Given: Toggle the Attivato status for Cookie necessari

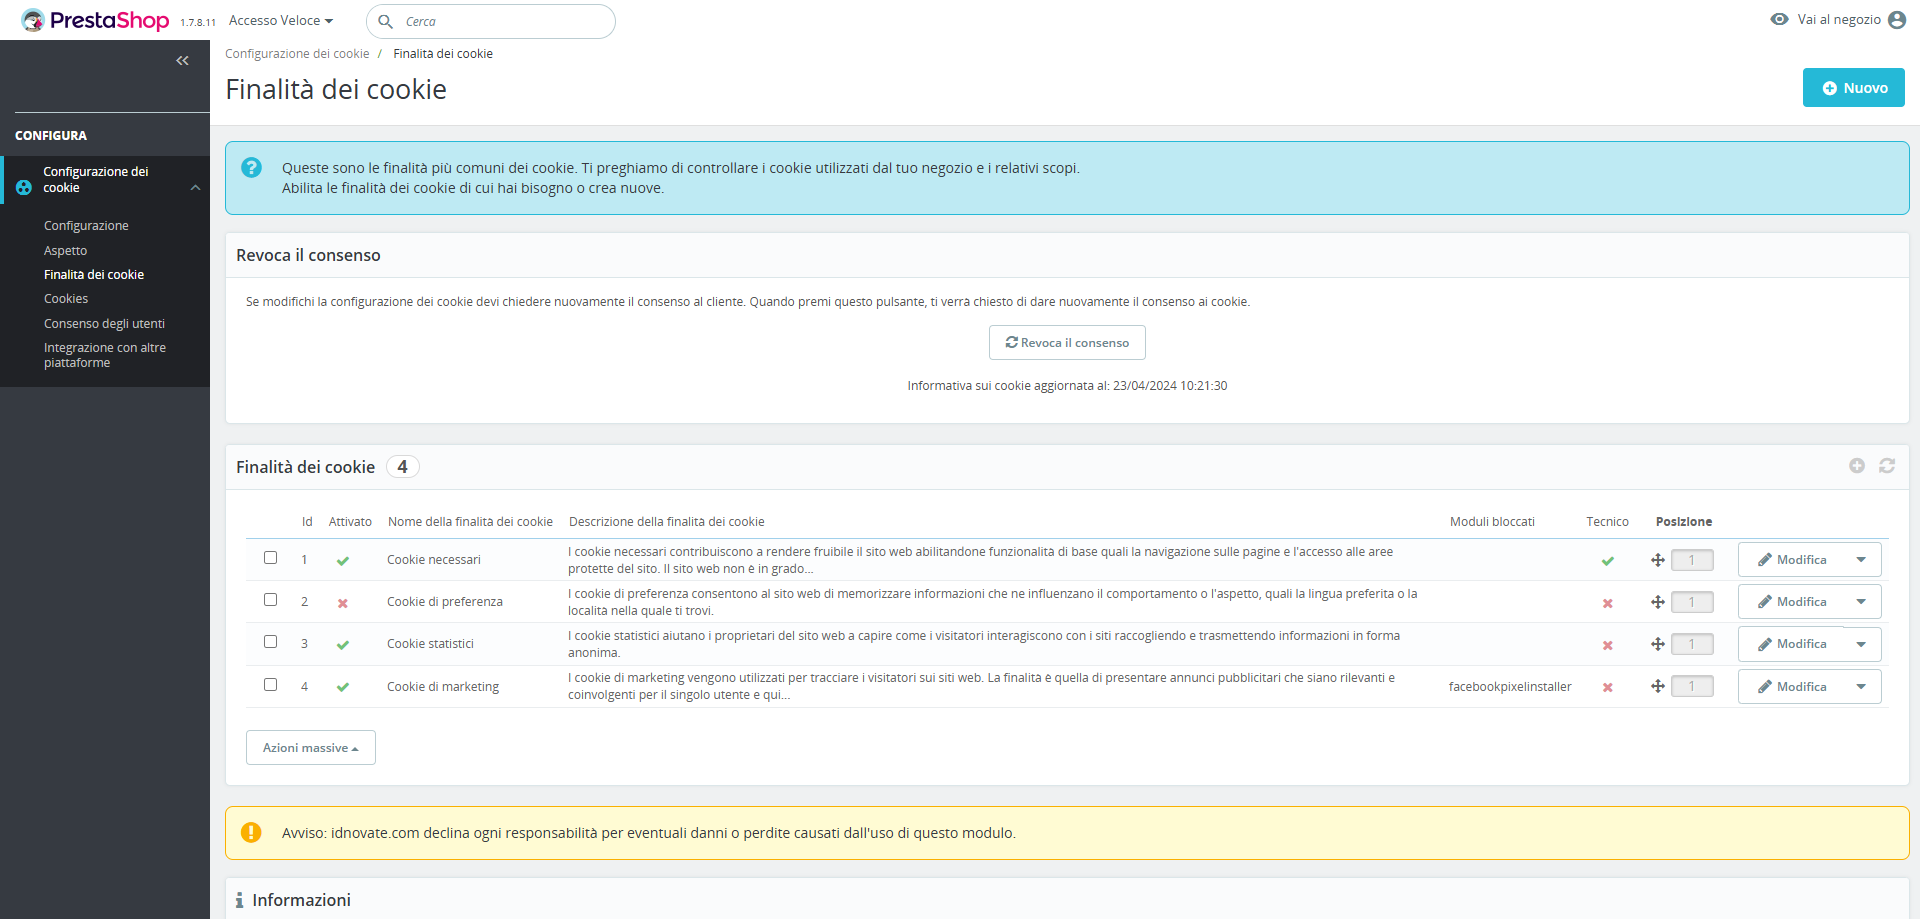Looking at the screenshot, I should (343, 561).
